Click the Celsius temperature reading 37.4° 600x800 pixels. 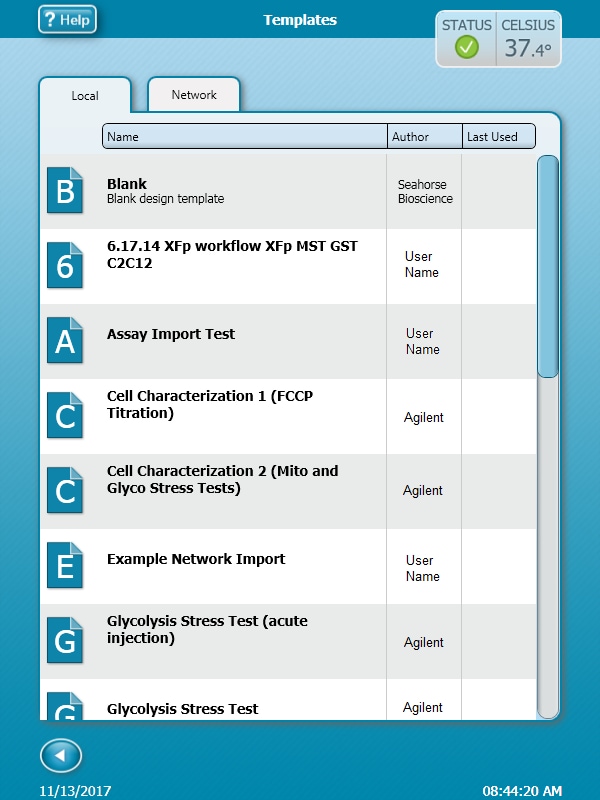pyautogui.click(x=528, y=48)
